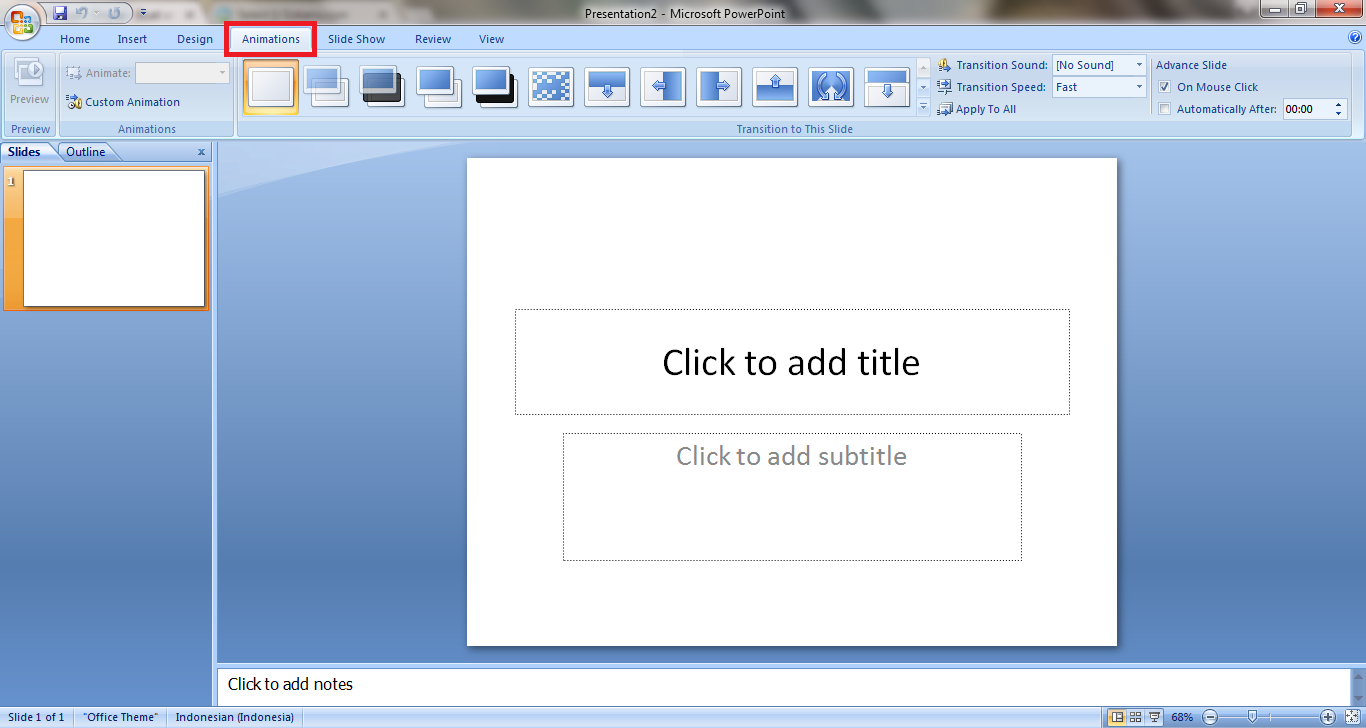Click the 68% zoom level
The image size is (1366, 728).
(1182, 717)
